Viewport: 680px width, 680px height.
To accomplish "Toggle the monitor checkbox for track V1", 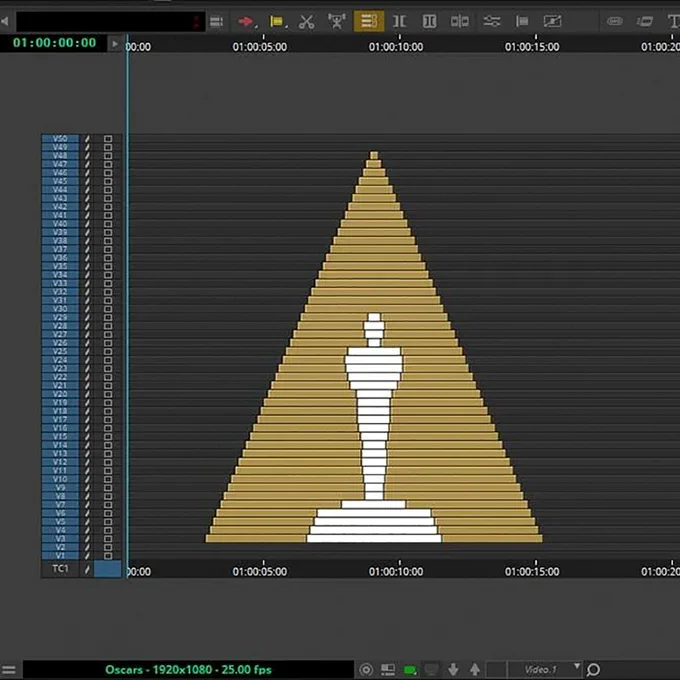I will point(108,556).
